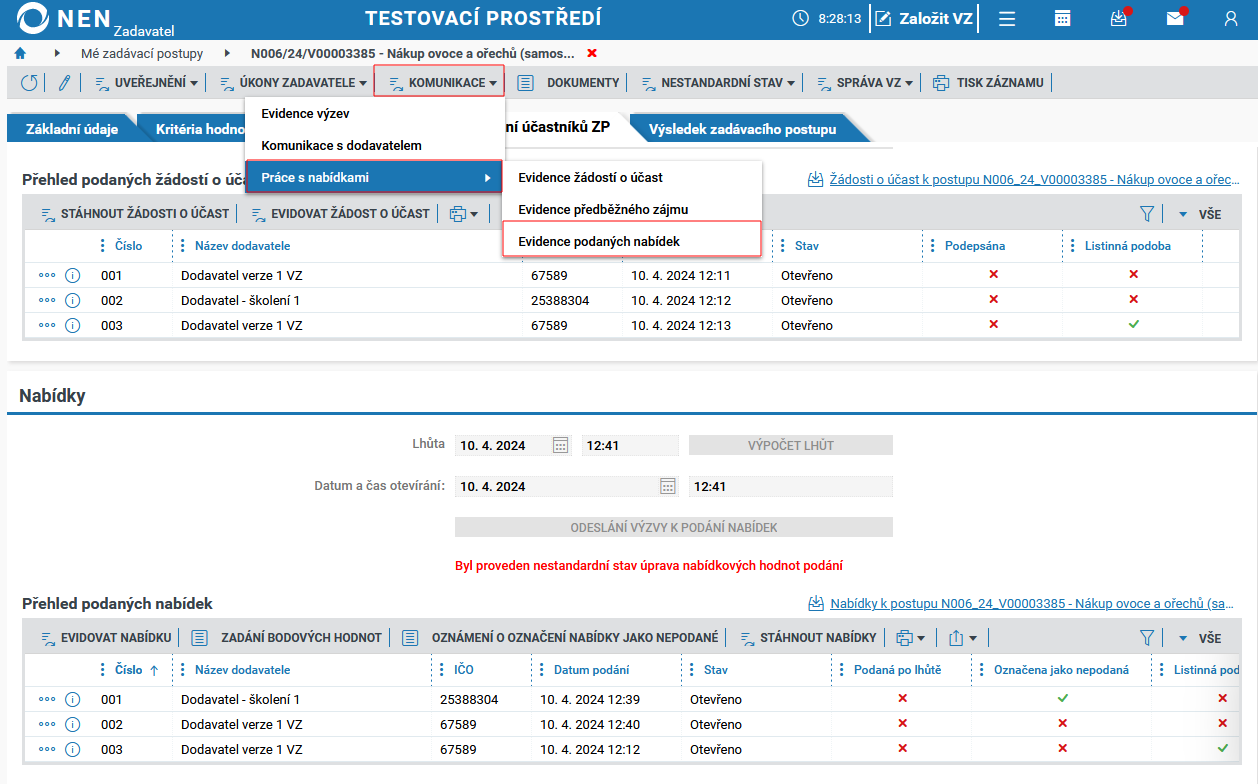Viewport: 1258px width, 784px height.
Task: Click EVIDOVAT ŽÁDOST O ÚČAST button
Action: coord(339,213)
